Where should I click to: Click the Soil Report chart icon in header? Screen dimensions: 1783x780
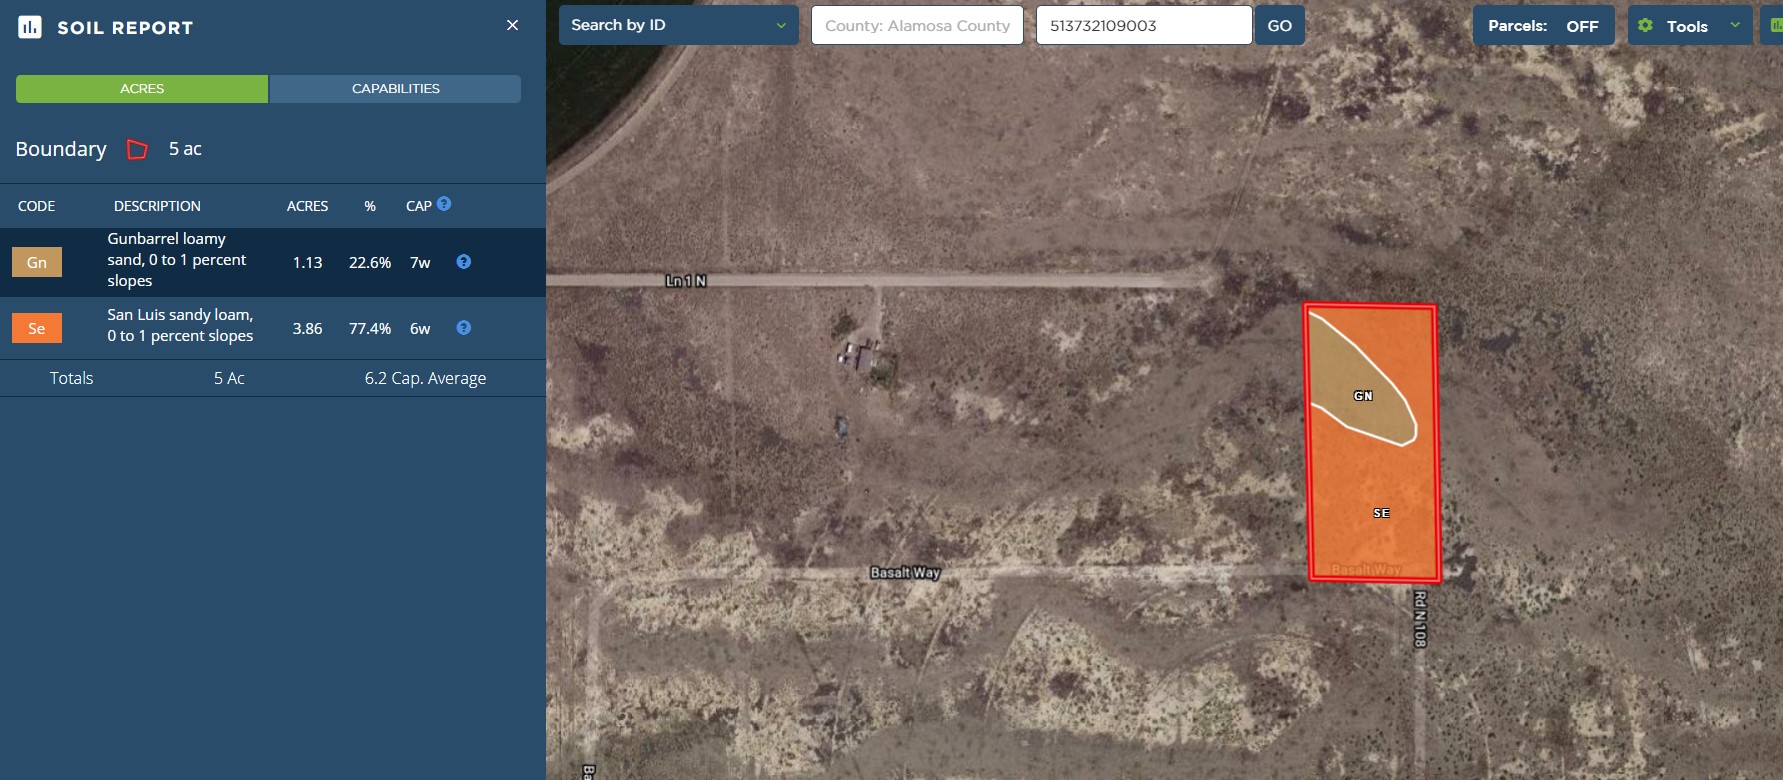(x=30, y=27)
